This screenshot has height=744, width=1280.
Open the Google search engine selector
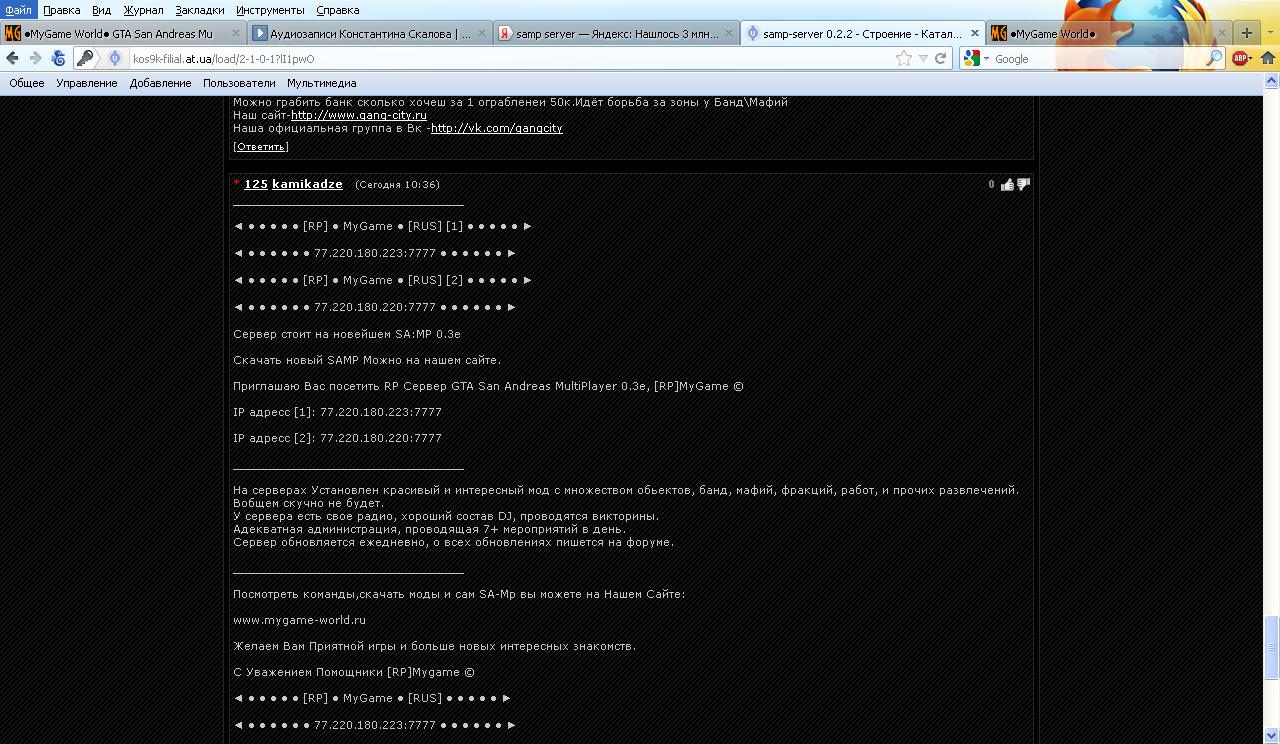[x=976, y=59]
